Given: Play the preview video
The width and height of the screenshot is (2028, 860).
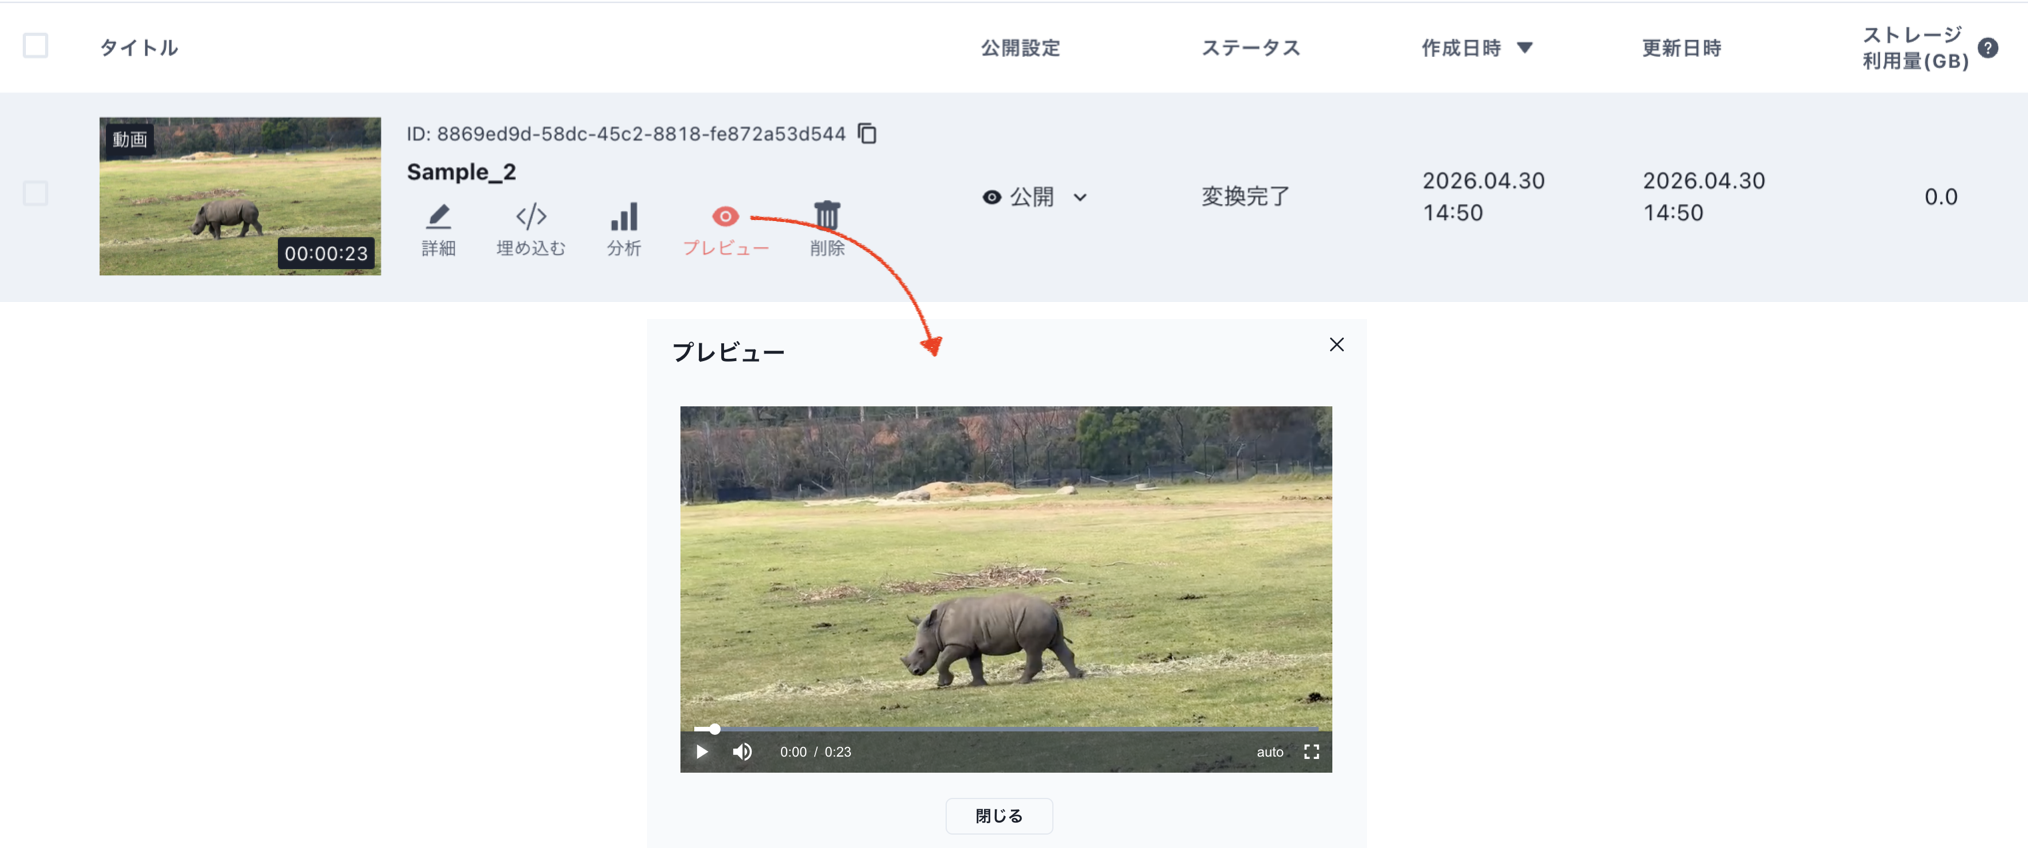Looking at the screenshot, I should pyautogui.click(x=702, y=752).
